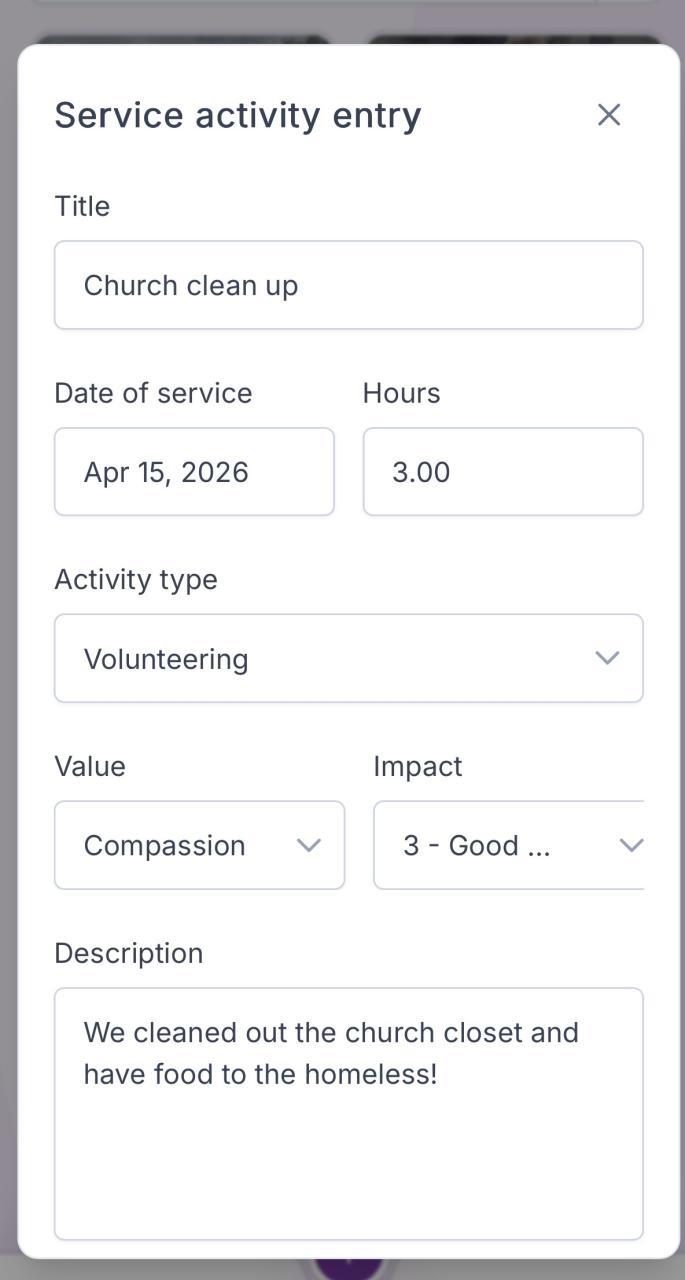Click the "Impact" field label
The height and width of the screenshot is (1280, 685).
tap(417, 766)
